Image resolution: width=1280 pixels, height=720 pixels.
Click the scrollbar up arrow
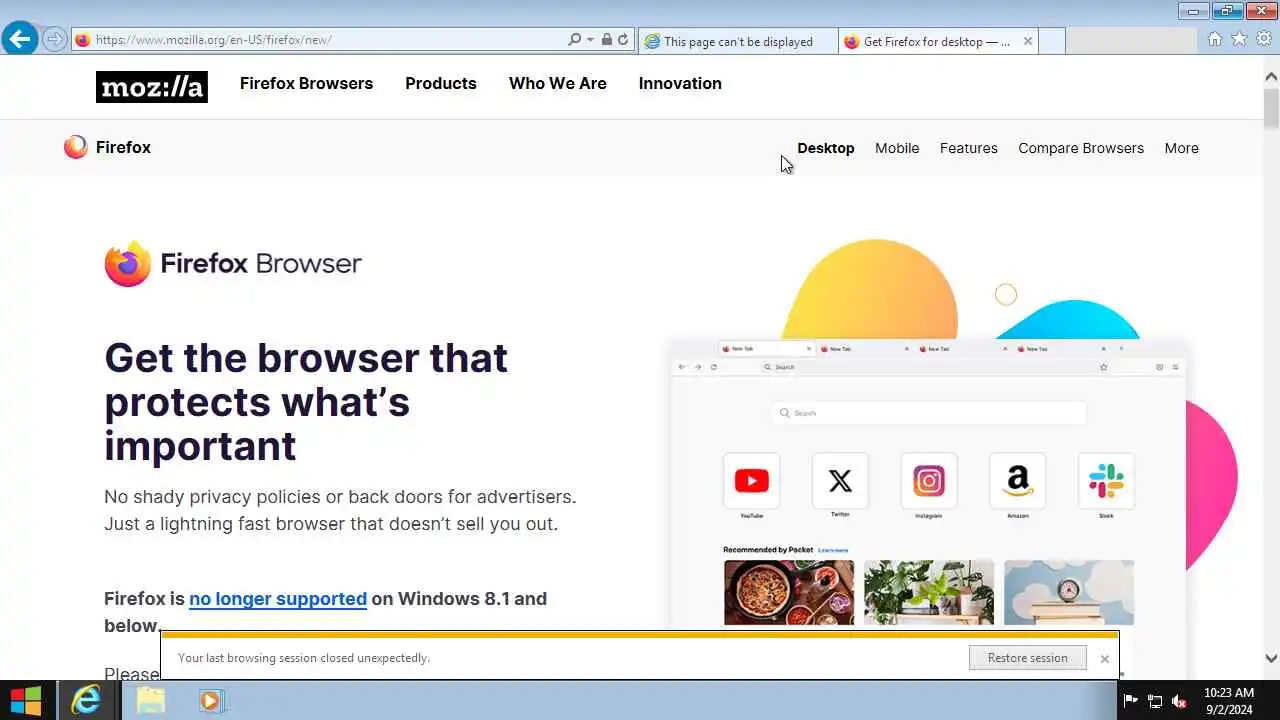click(1271, 77)
